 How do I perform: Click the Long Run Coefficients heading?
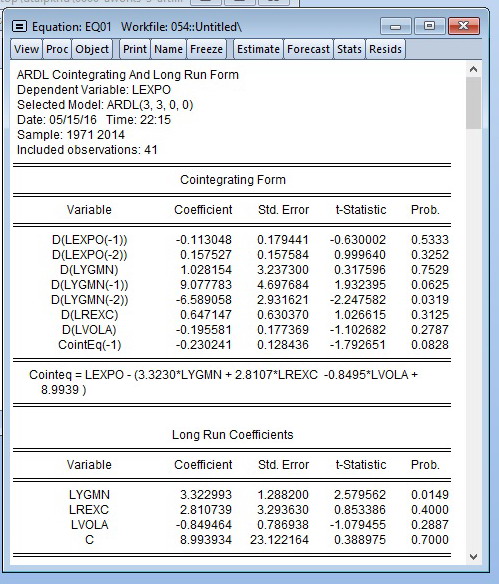point(232,435)
